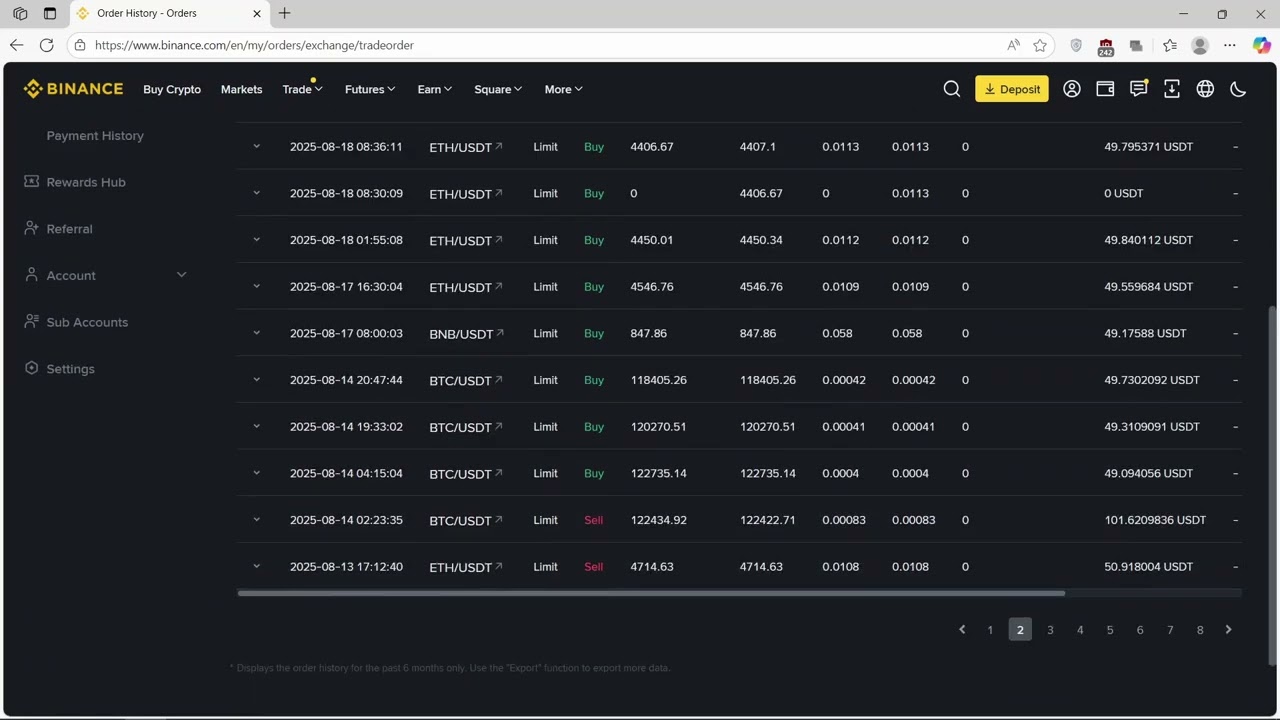The width and height of the screenshot is (1280, 720).
Task: Click the tab actions icon
Action: point(50,14)
